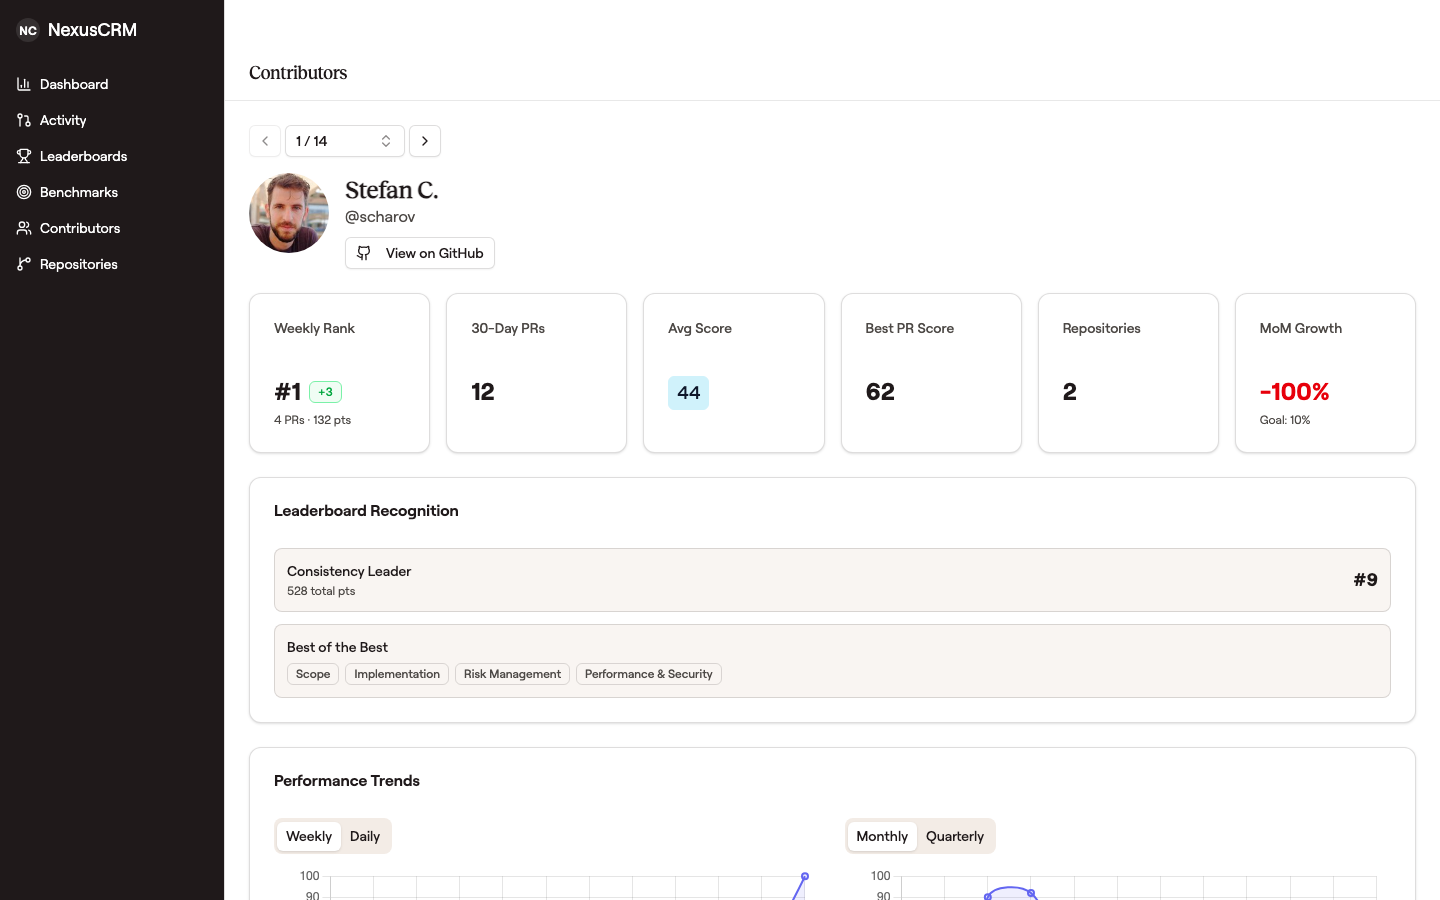Select the Quarterly chart view

[955, 836]
